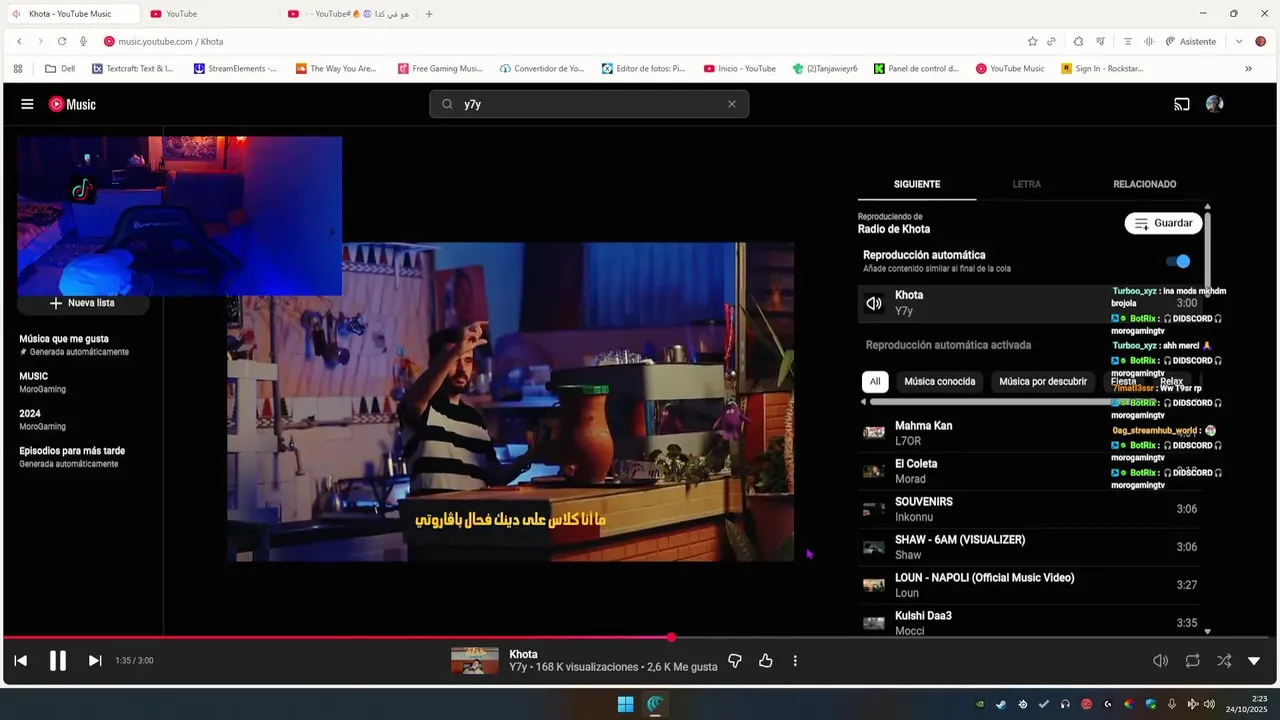Play SOUVENIRS by Inkonnu

pyautogui.click(x=1030, y=509)
